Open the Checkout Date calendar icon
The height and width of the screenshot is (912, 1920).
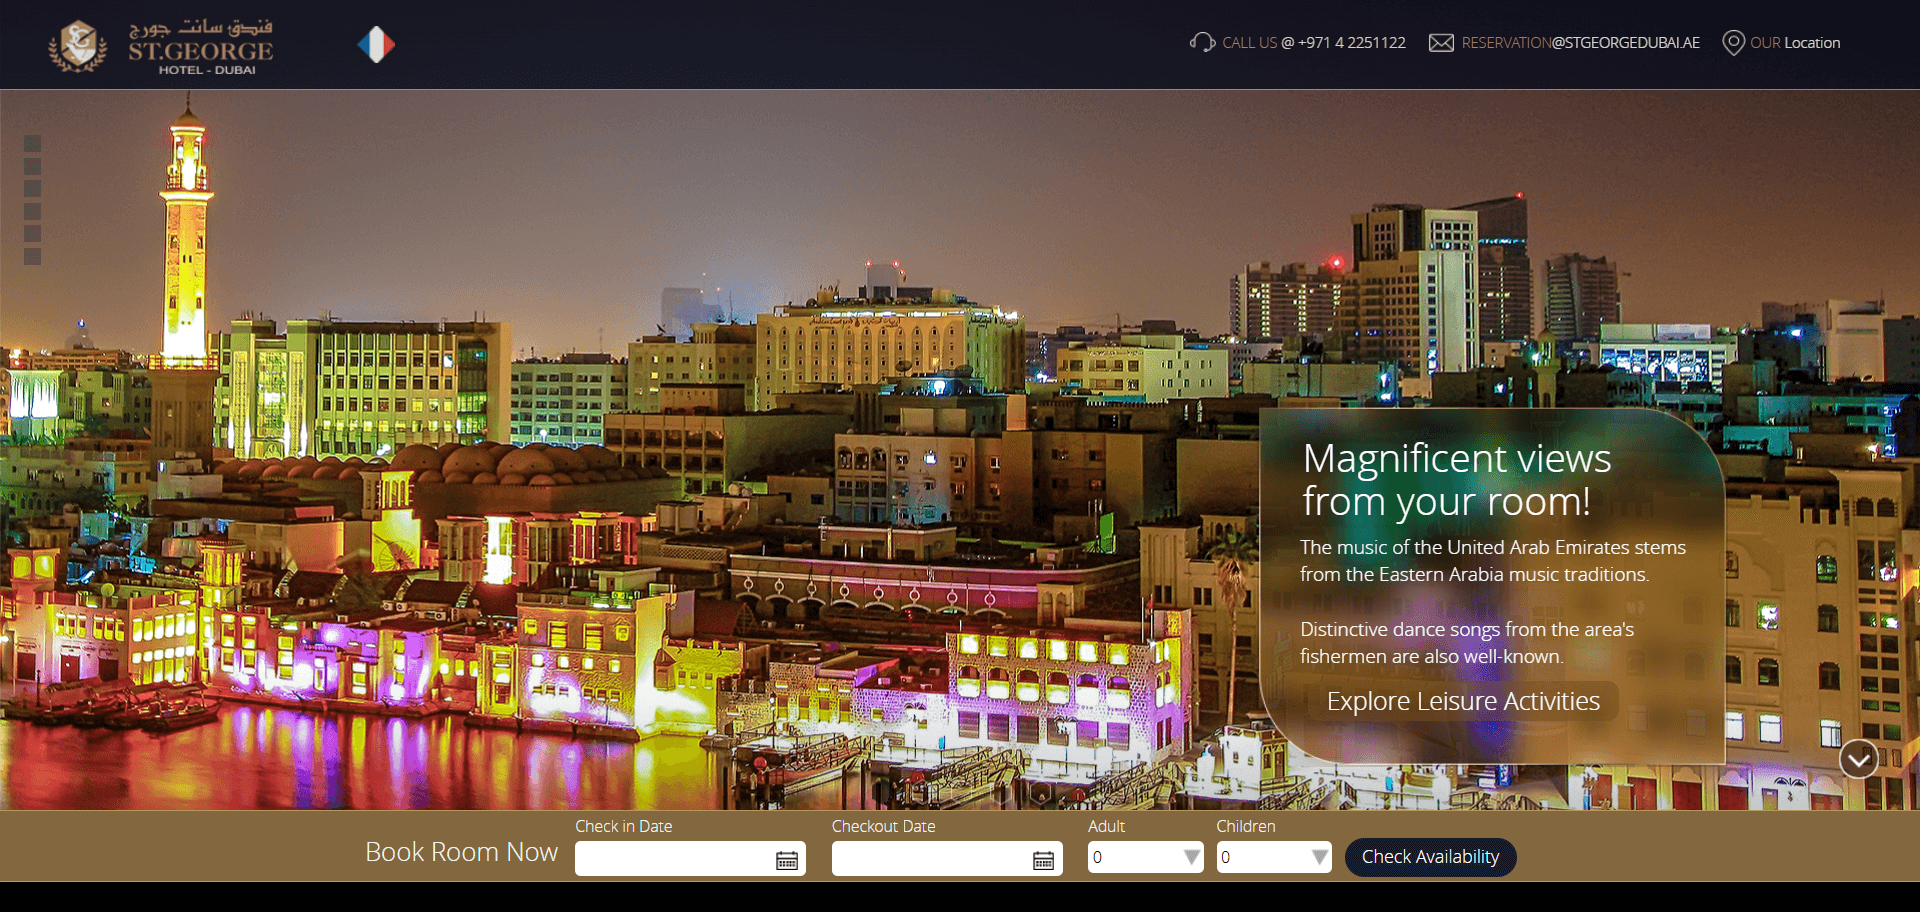1043,860
